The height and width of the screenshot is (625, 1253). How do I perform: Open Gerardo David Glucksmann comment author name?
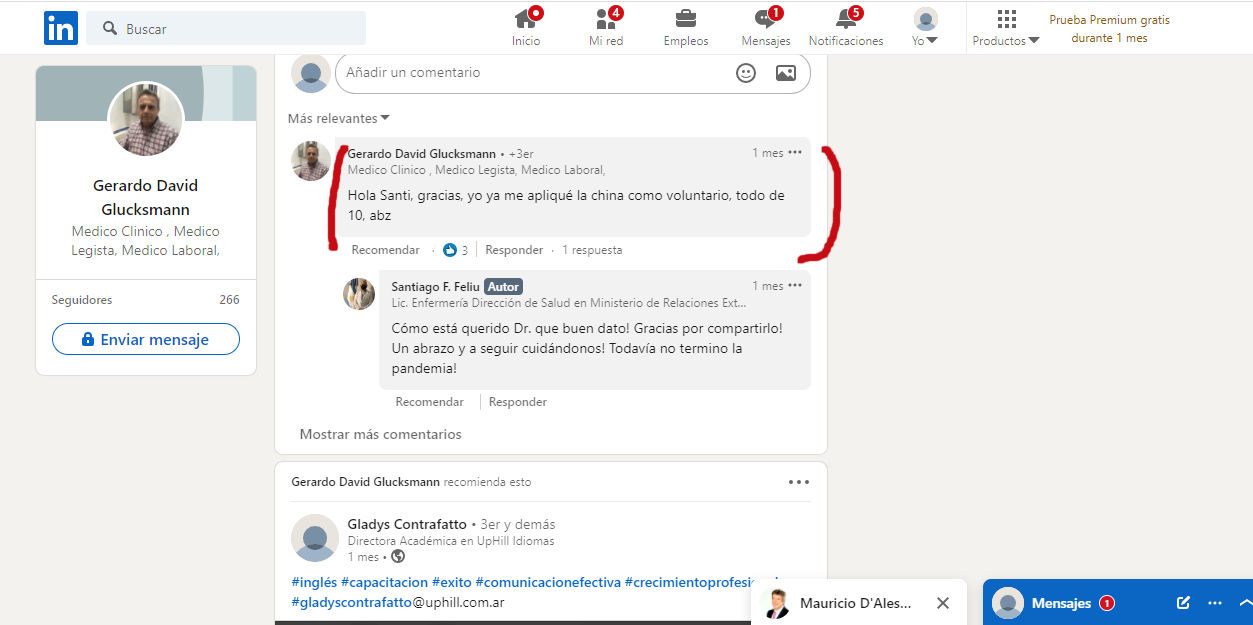422,154
